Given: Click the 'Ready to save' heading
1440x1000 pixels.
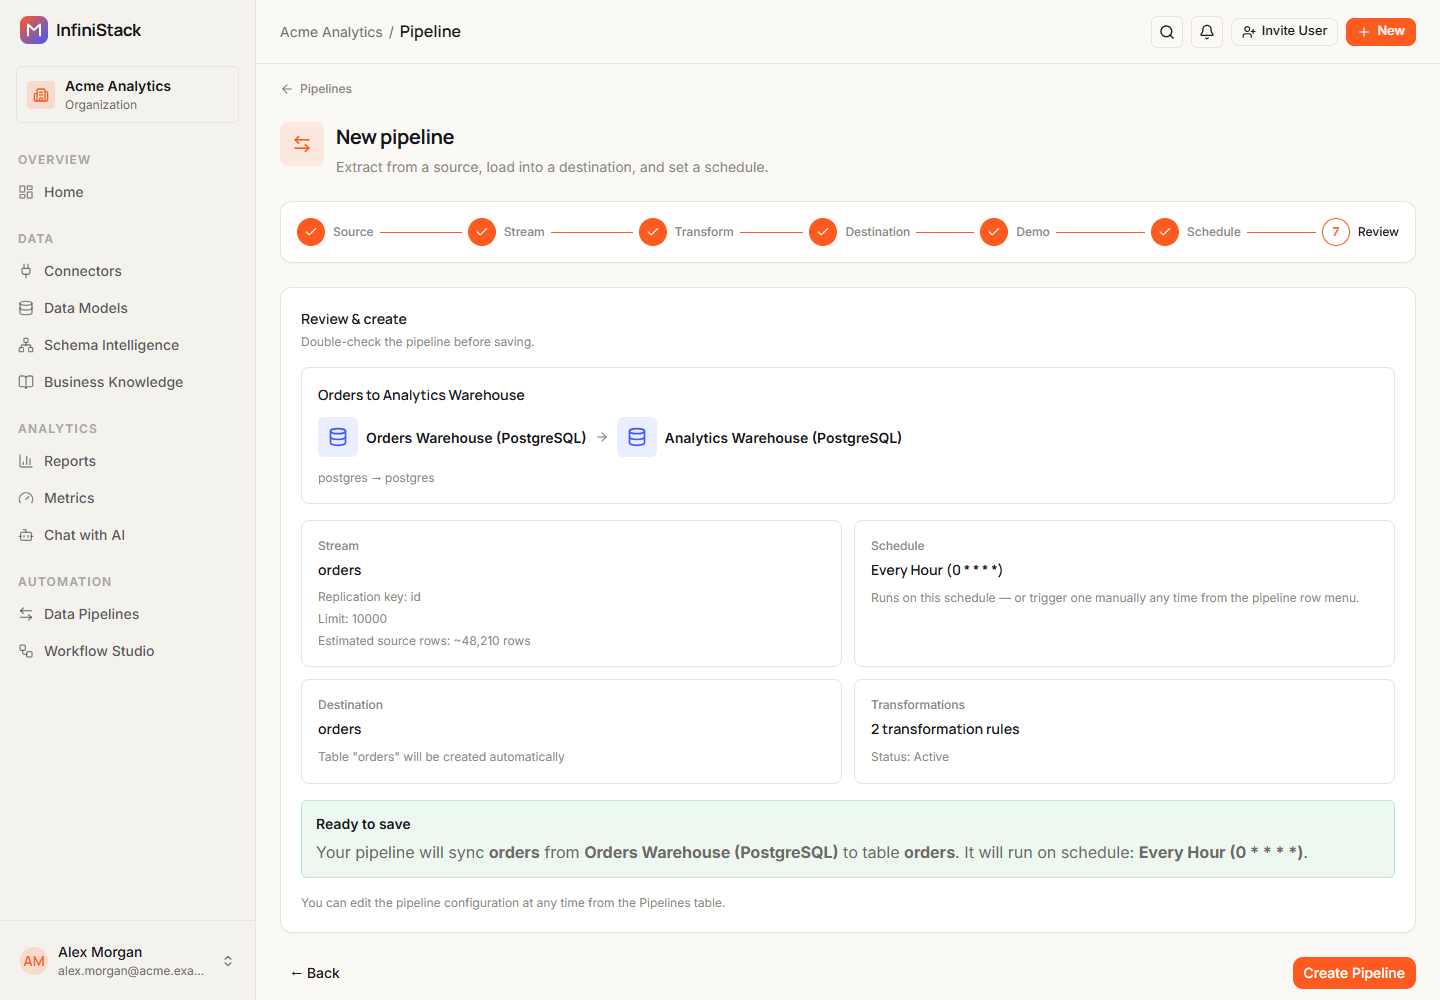Looking at the screenshot, I should (363, 824).
